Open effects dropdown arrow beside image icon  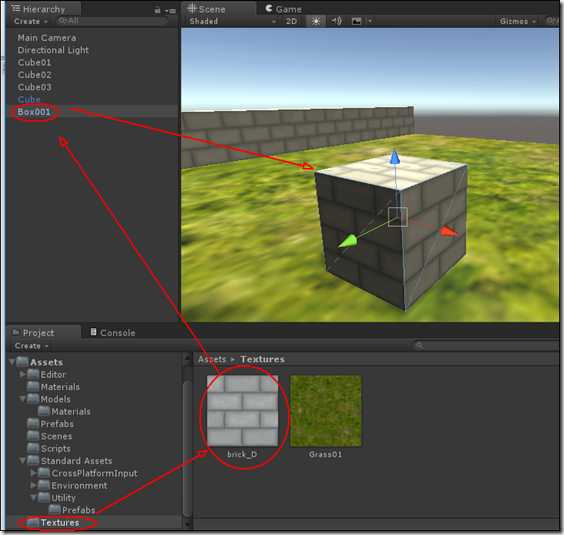370,21
